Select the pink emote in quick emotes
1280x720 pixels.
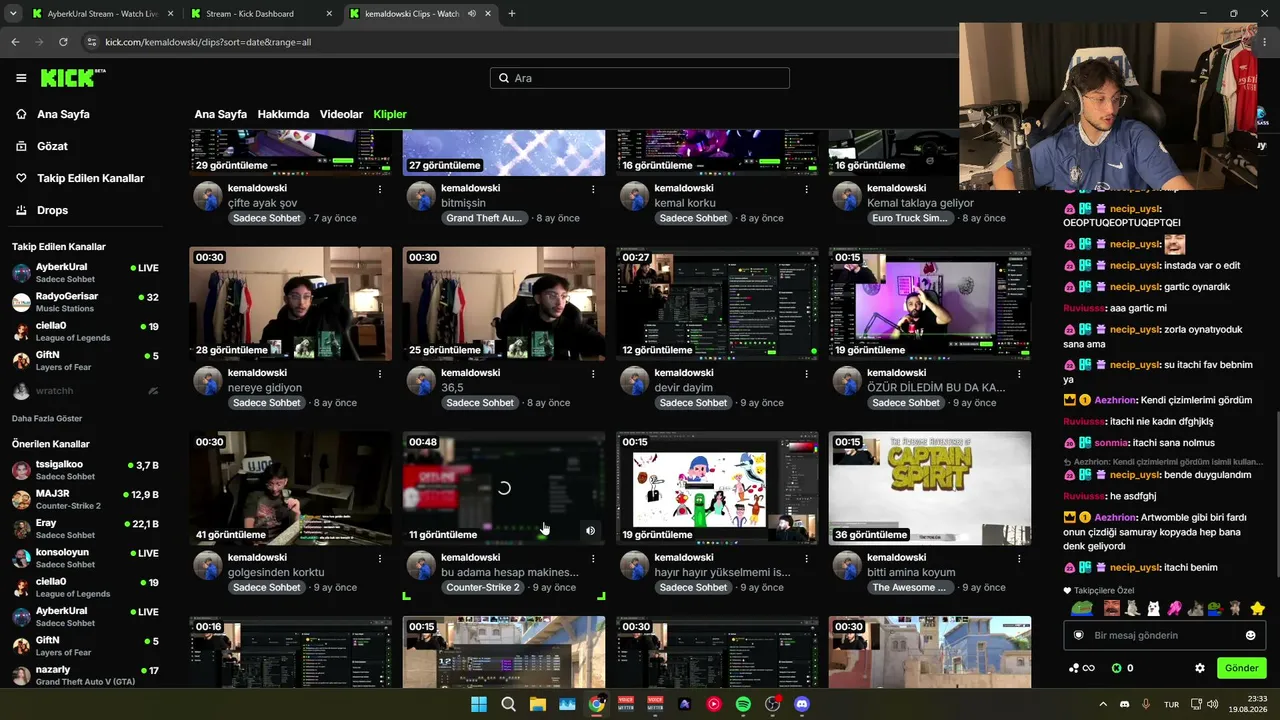(x=1174, y=608)
